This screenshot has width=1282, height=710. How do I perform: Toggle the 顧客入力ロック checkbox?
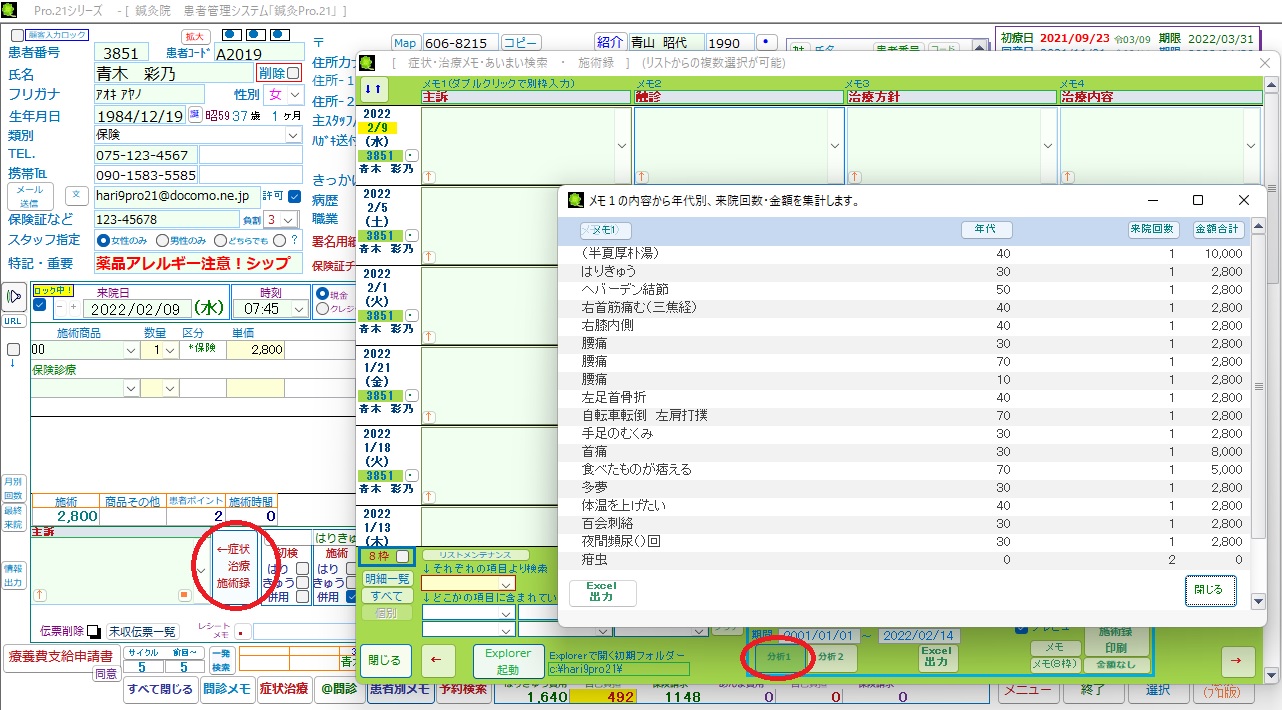(x=17, y=35)
